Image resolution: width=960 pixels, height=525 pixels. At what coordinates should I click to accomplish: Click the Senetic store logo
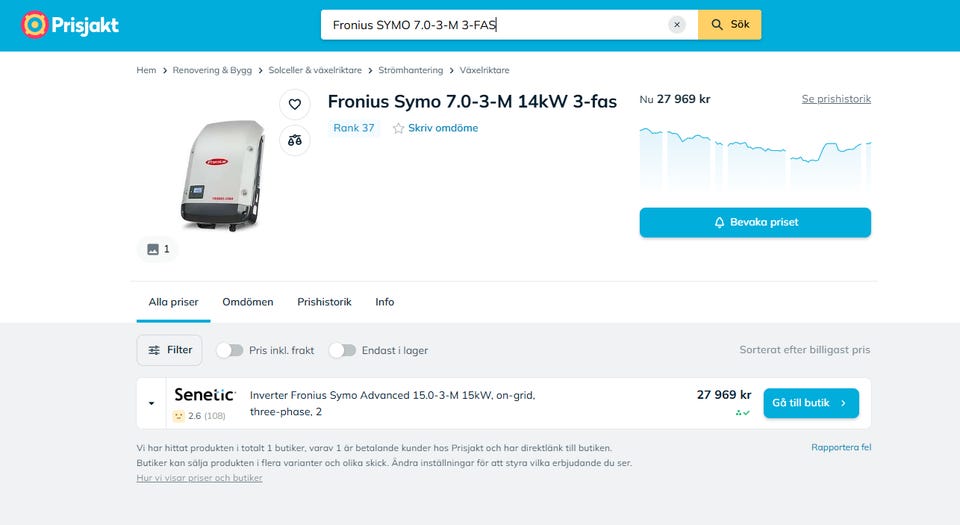click(x=204, y=395)
